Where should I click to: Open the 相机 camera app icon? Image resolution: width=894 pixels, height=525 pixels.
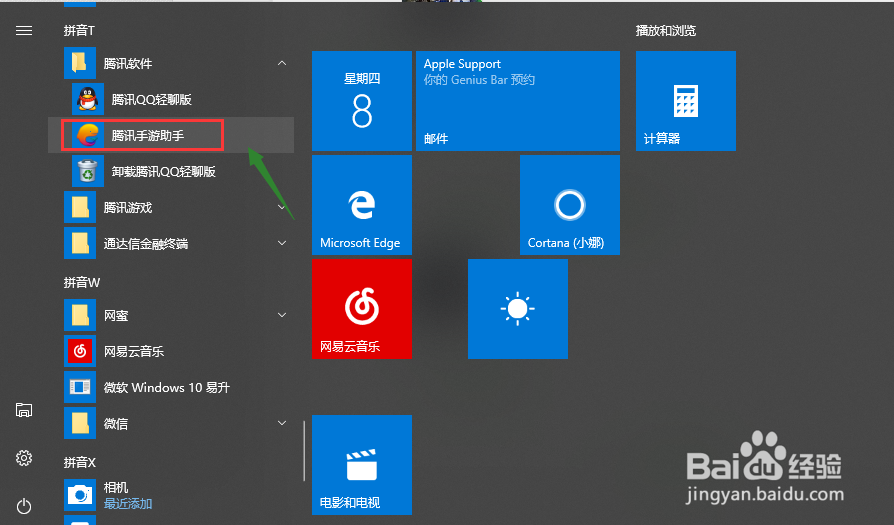point(80,495)
